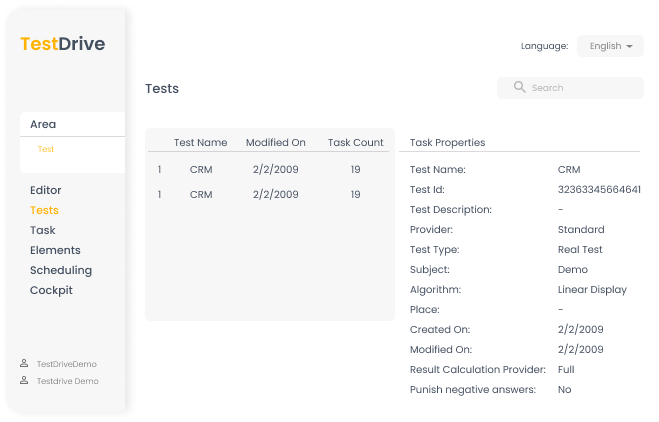The image size is (659, 422).
Task: Click the user icon beside TestDriveDemo
Action: coord(24,363)
